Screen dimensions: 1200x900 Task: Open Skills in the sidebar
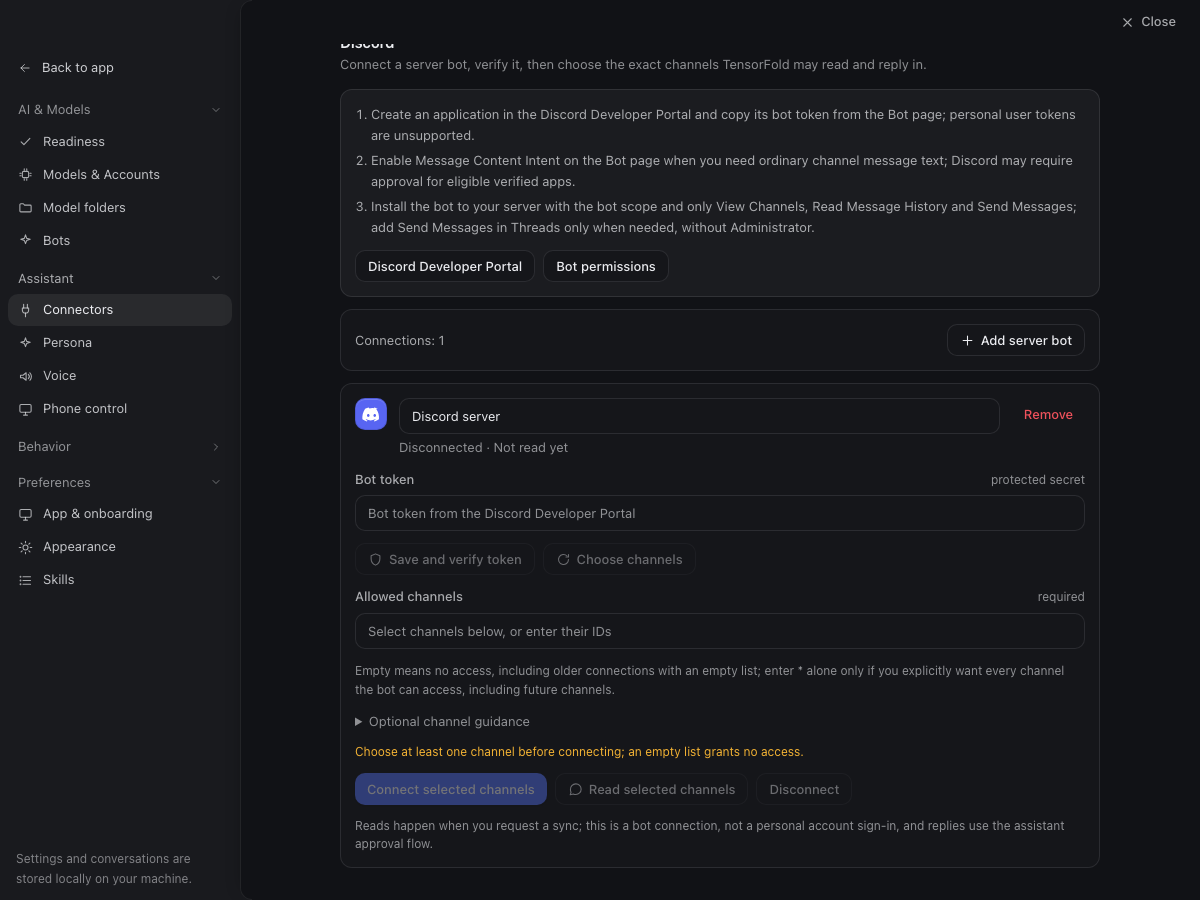coord(120,580)
